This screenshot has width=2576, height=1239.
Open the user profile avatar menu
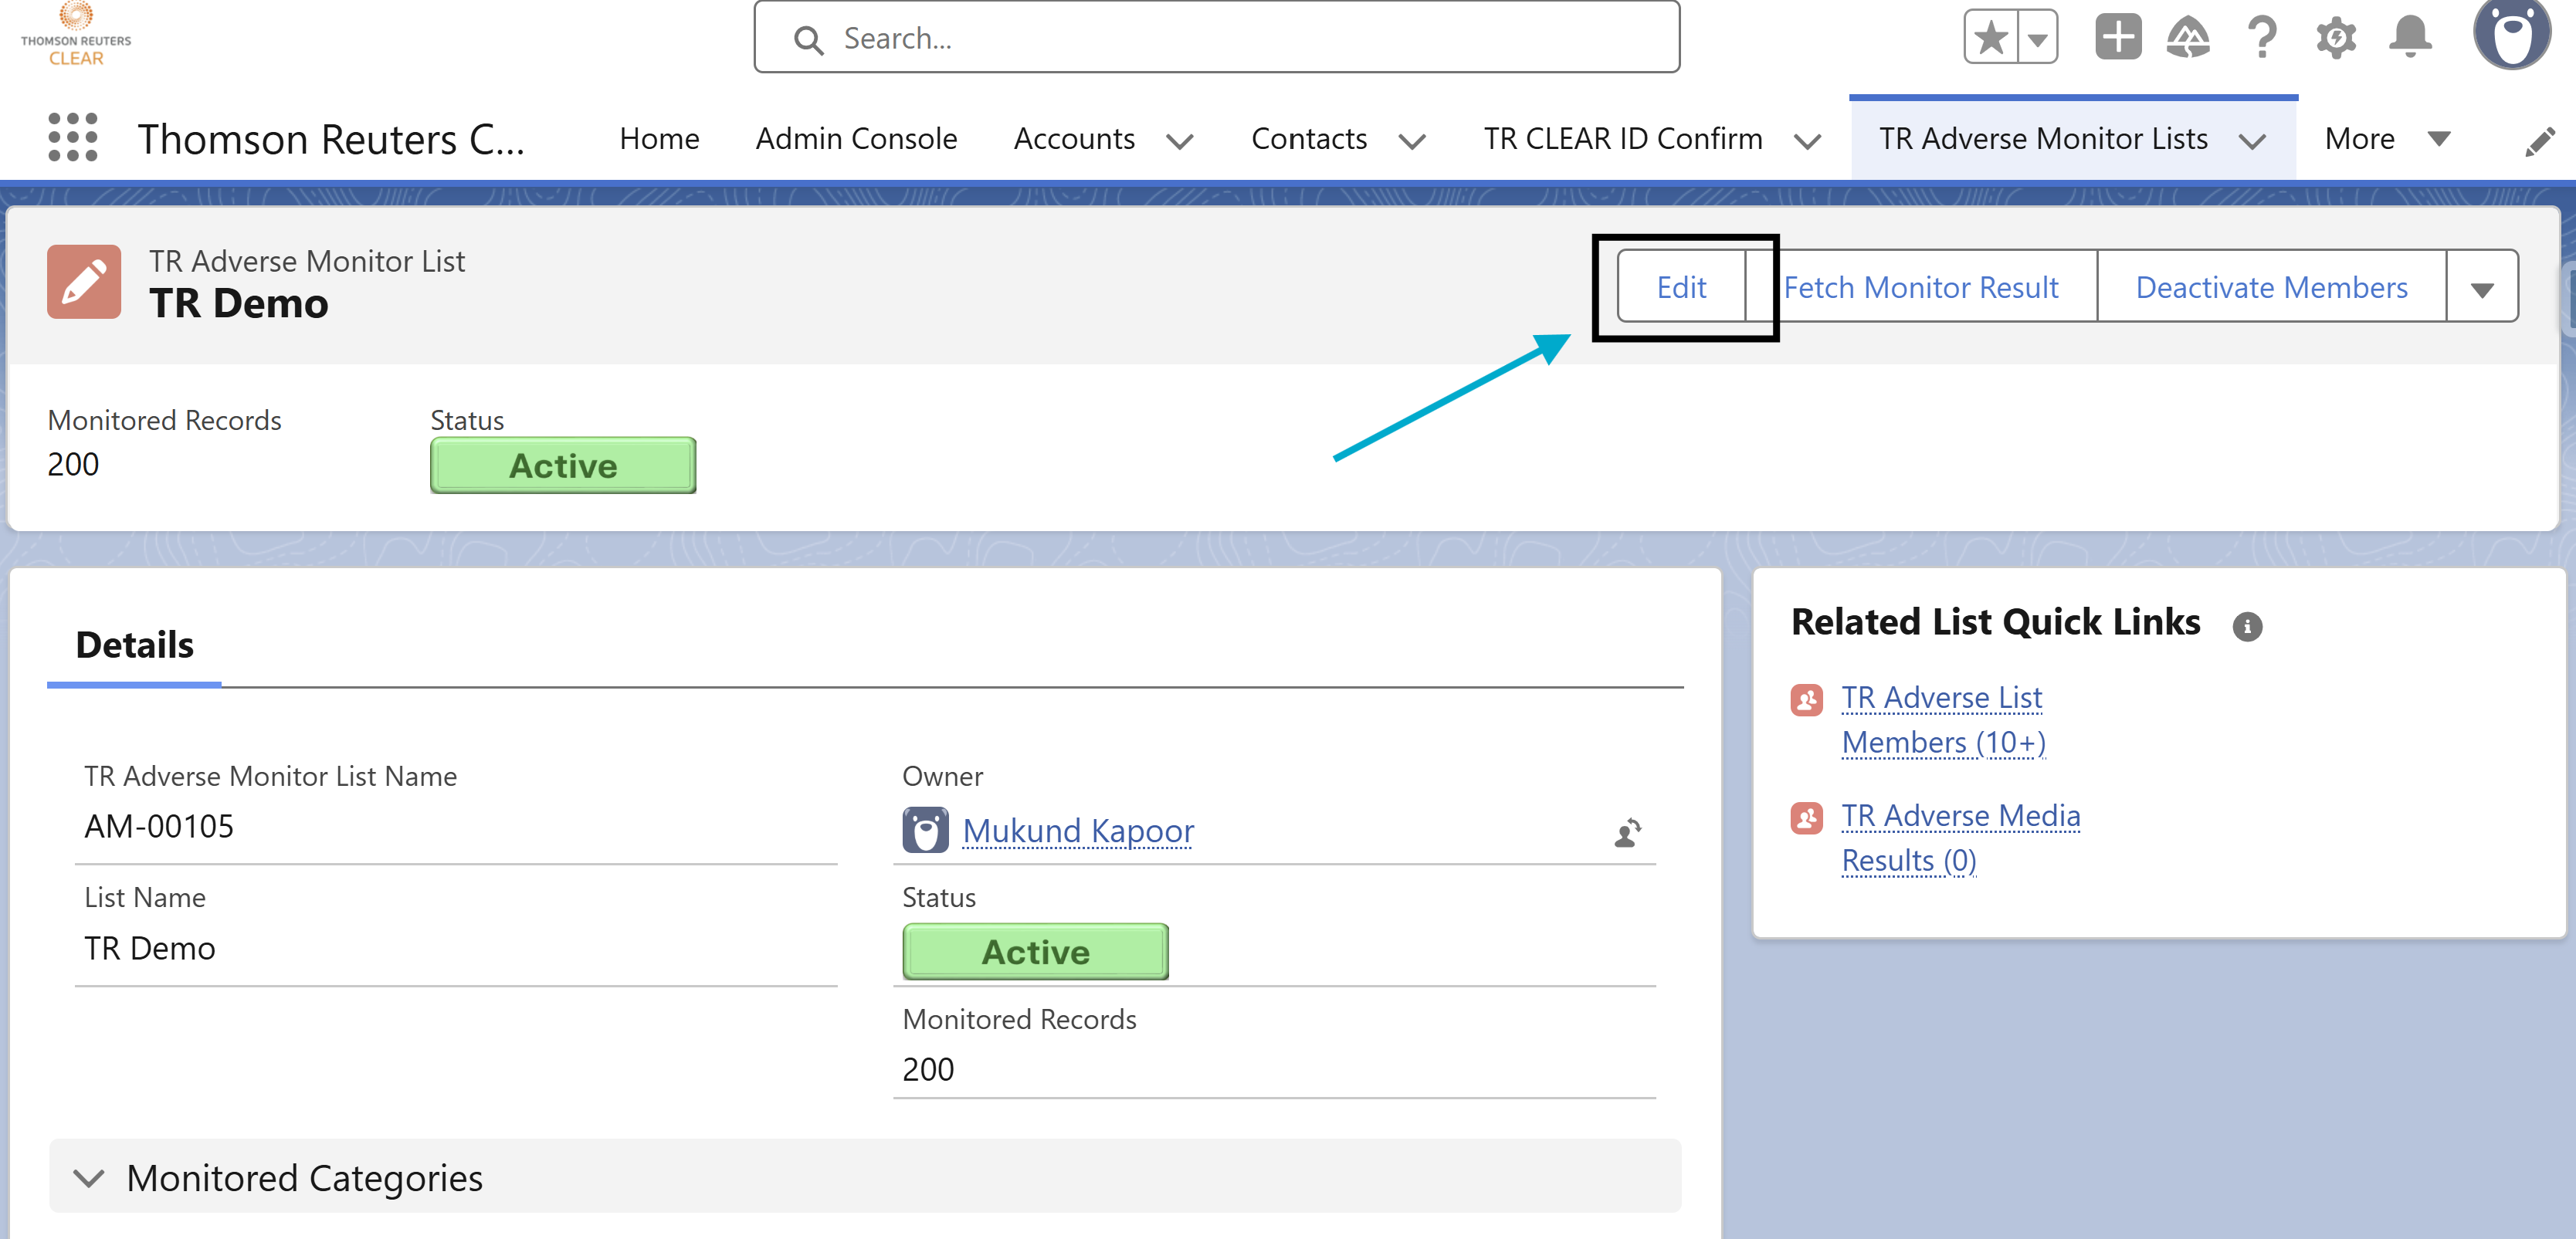(2512, 35)
